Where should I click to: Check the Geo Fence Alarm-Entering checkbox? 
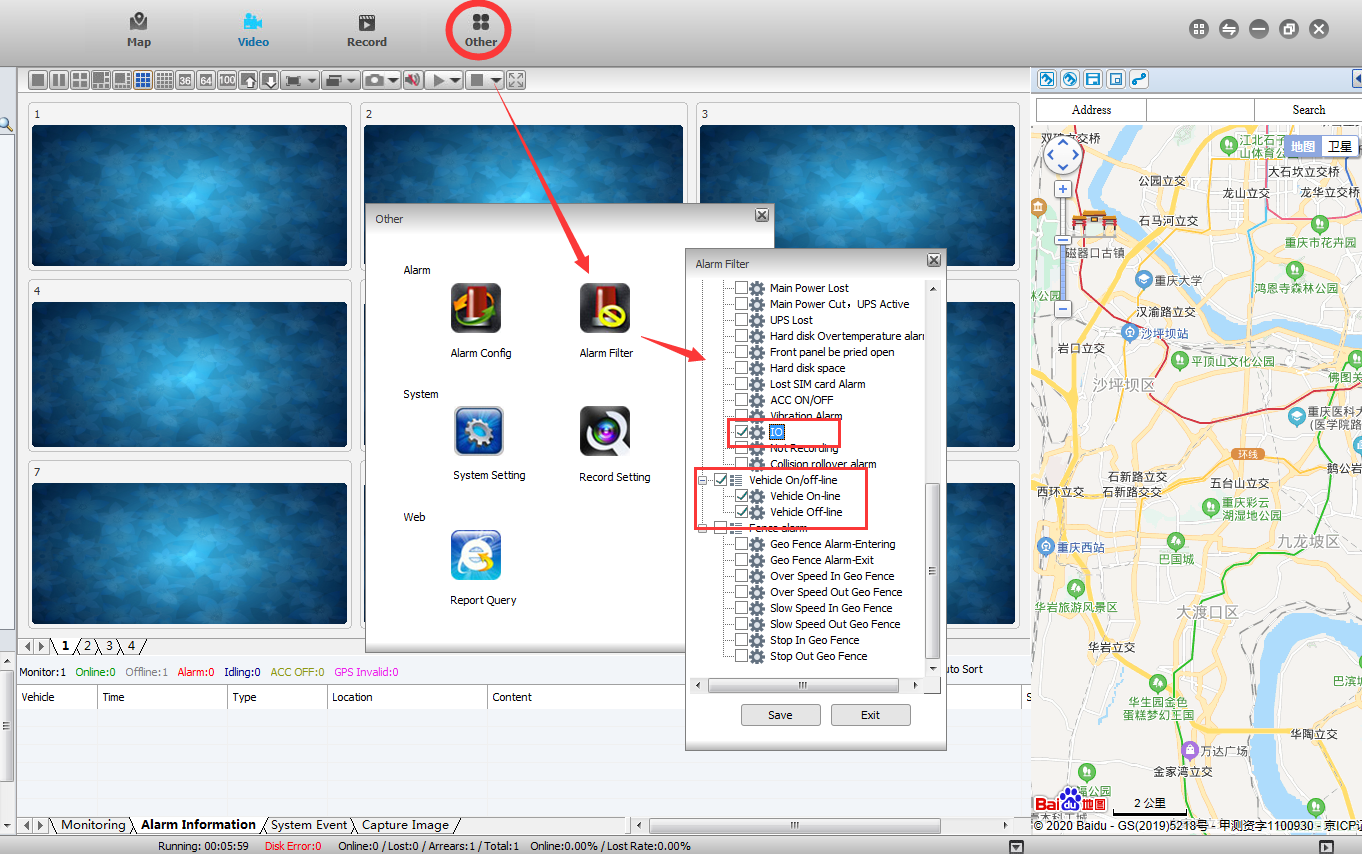[741, 544]
